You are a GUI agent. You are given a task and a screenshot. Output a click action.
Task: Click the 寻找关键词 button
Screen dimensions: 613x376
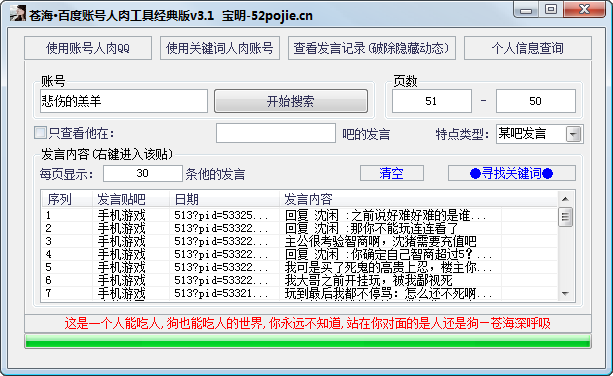point(512,173)
